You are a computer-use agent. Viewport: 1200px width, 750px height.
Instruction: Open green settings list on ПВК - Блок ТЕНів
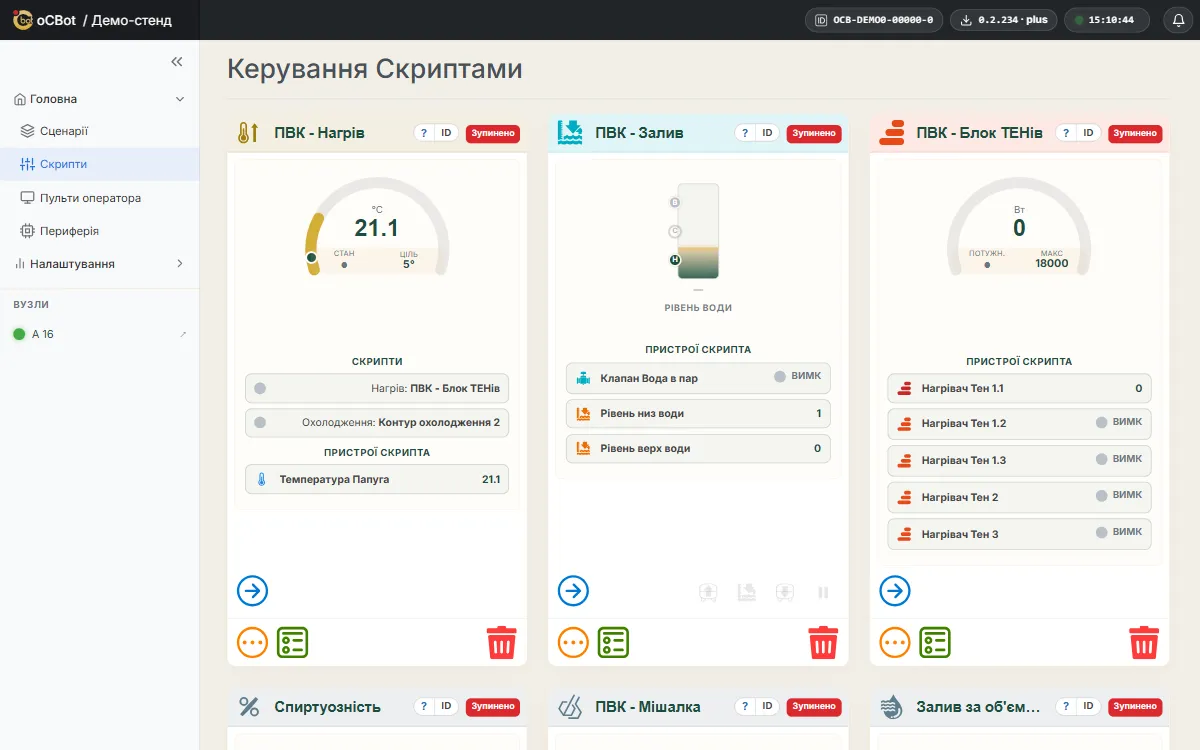(x=935, y=642)
